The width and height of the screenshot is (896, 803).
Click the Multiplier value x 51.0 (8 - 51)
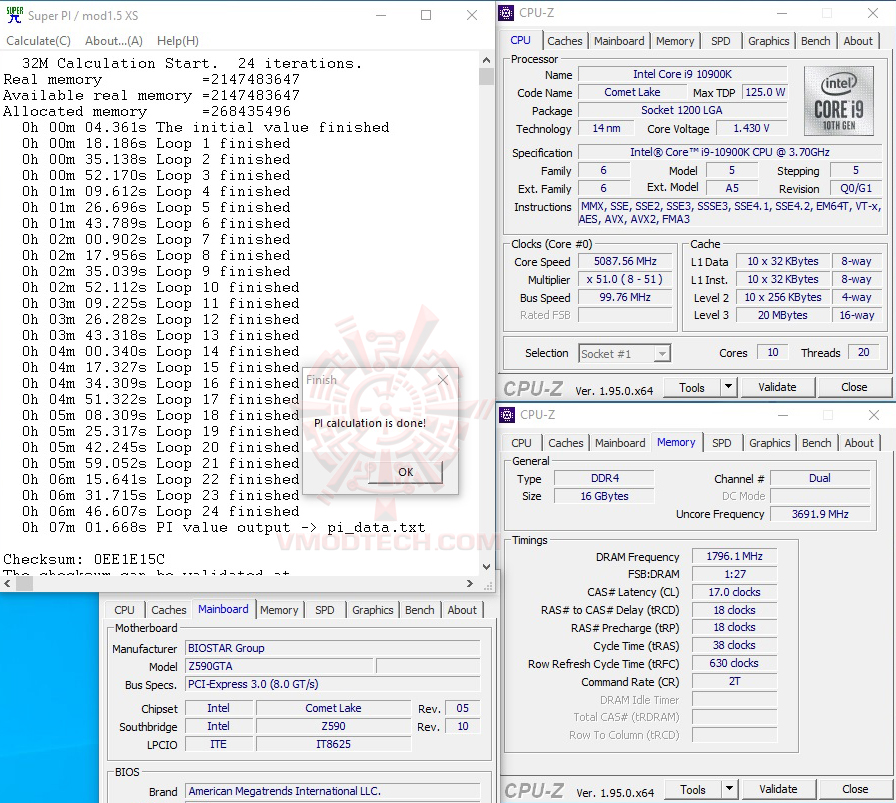(625, 279)
